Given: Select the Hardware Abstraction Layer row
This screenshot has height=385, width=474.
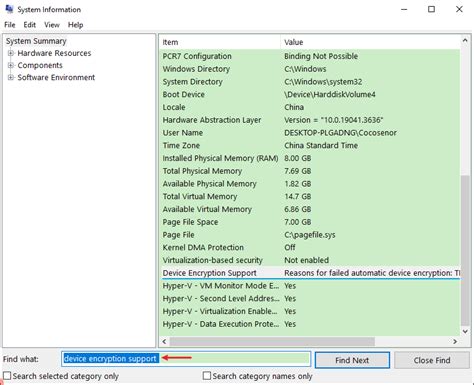Looking at the screenshot, I should (310, 120).
